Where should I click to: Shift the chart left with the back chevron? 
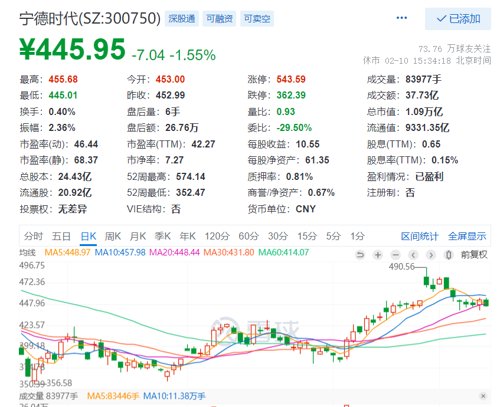(x=413, y=255)
